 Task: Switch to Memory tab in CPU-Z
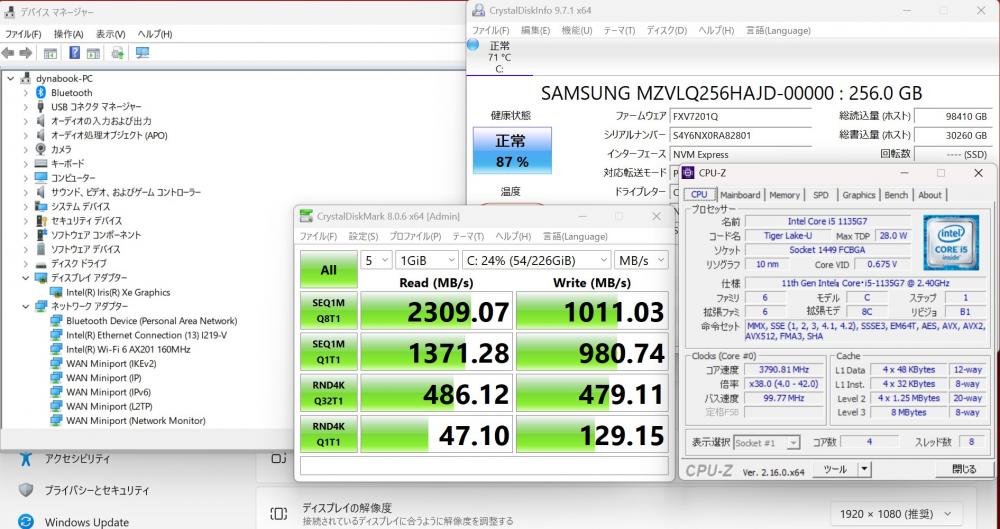[x=784, y=195]
